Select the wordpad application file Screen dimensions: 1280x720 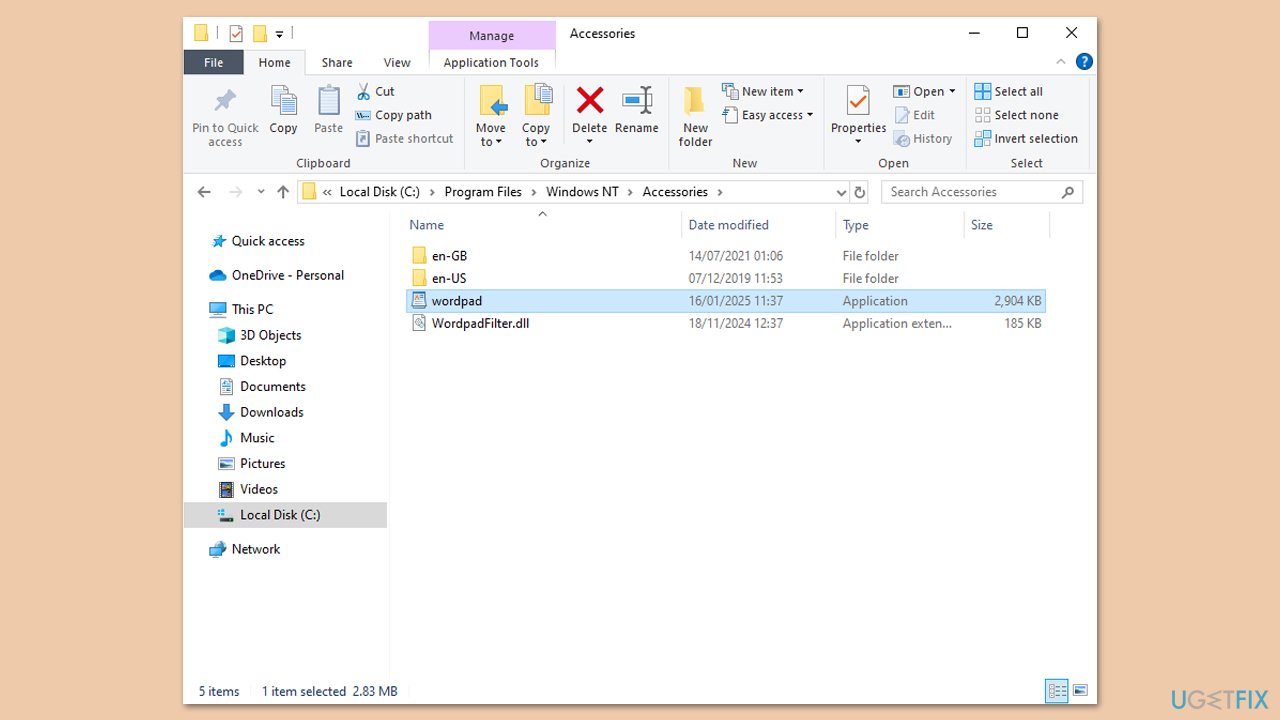[725, 301]
